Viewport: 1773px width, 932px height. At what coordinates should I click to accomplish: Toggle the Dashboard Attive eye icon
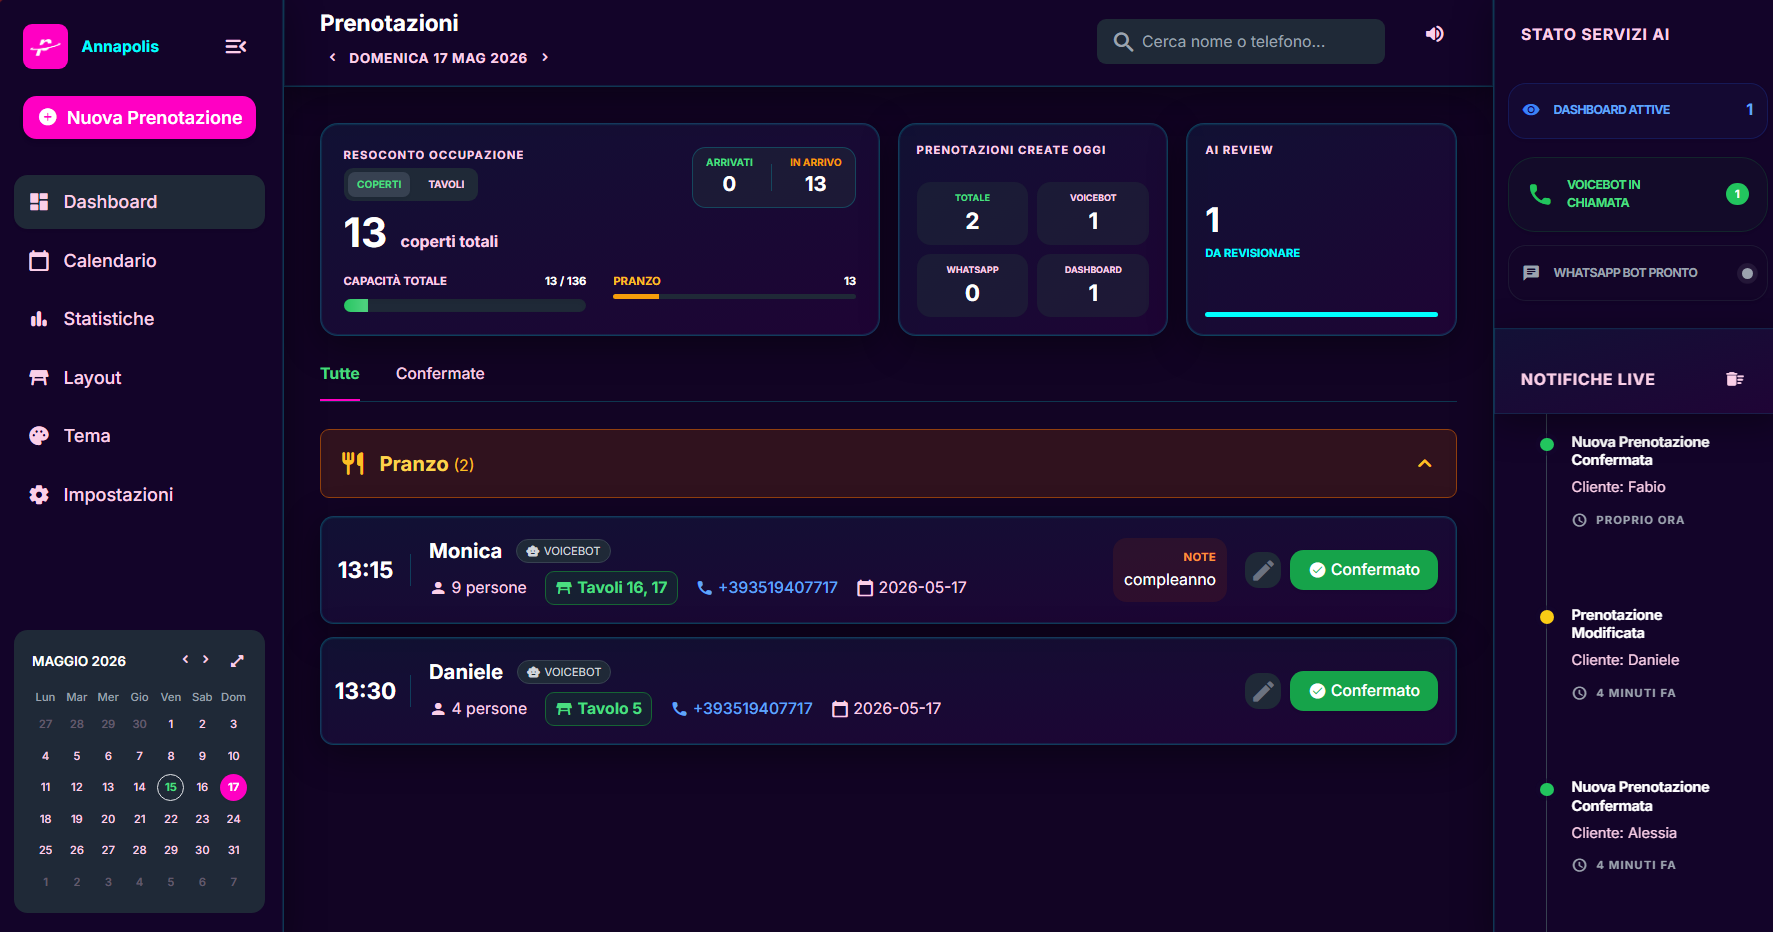[x=1531, y=110]
